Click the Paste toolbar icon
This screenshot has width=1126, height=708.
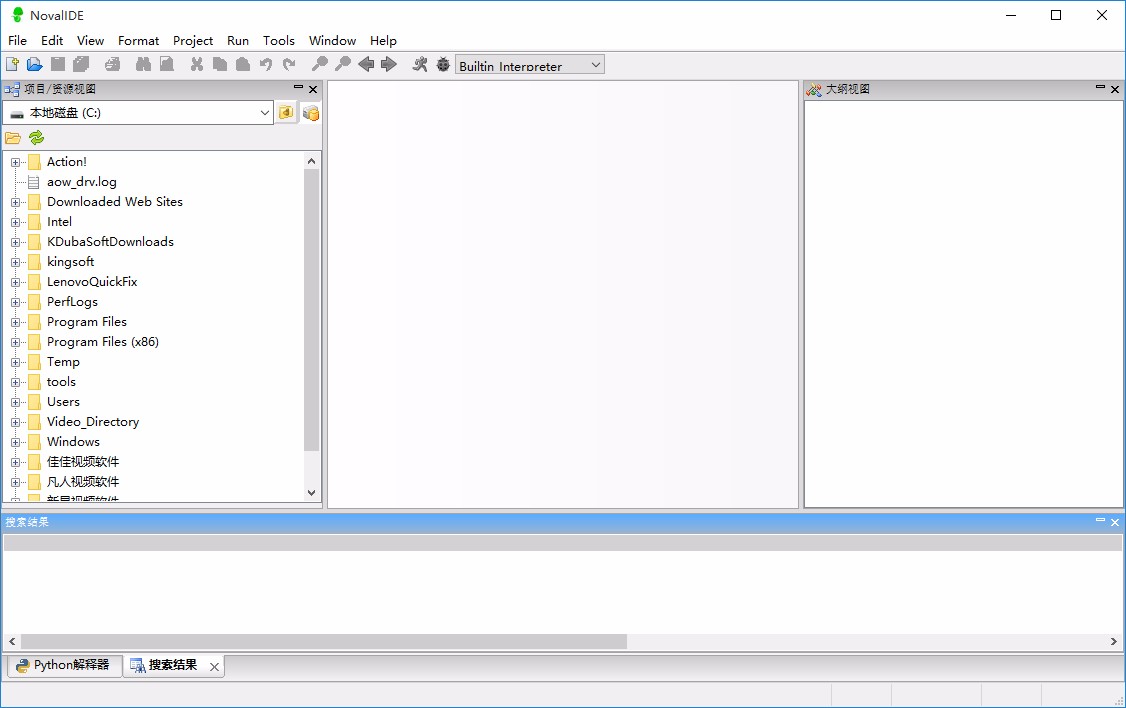click(x=243, y=65)
